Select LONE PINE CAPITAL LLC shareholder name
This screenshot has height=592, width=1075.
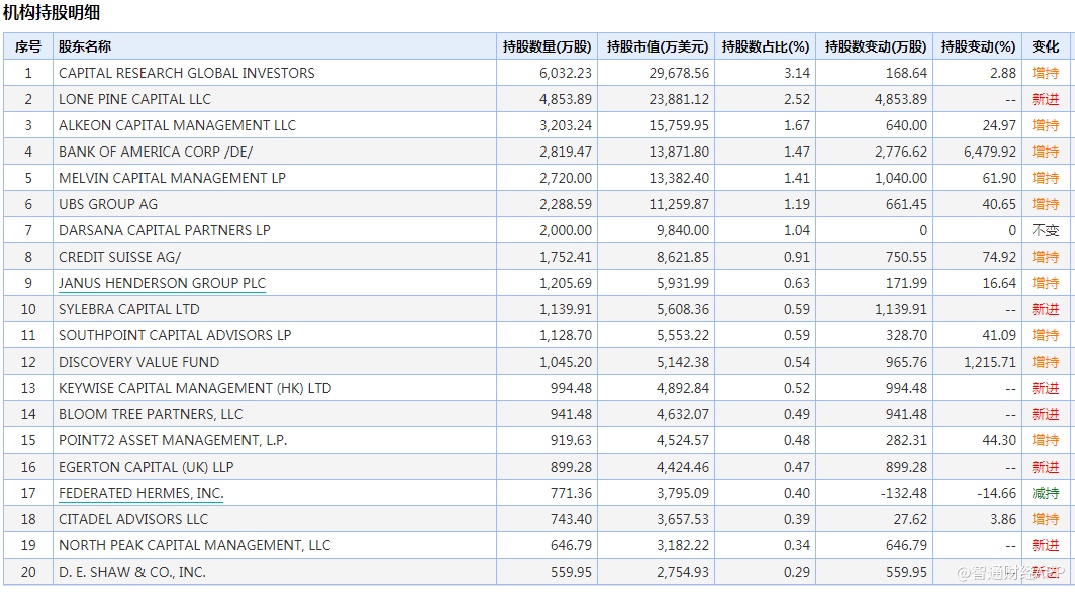click(x=135, y=99)
